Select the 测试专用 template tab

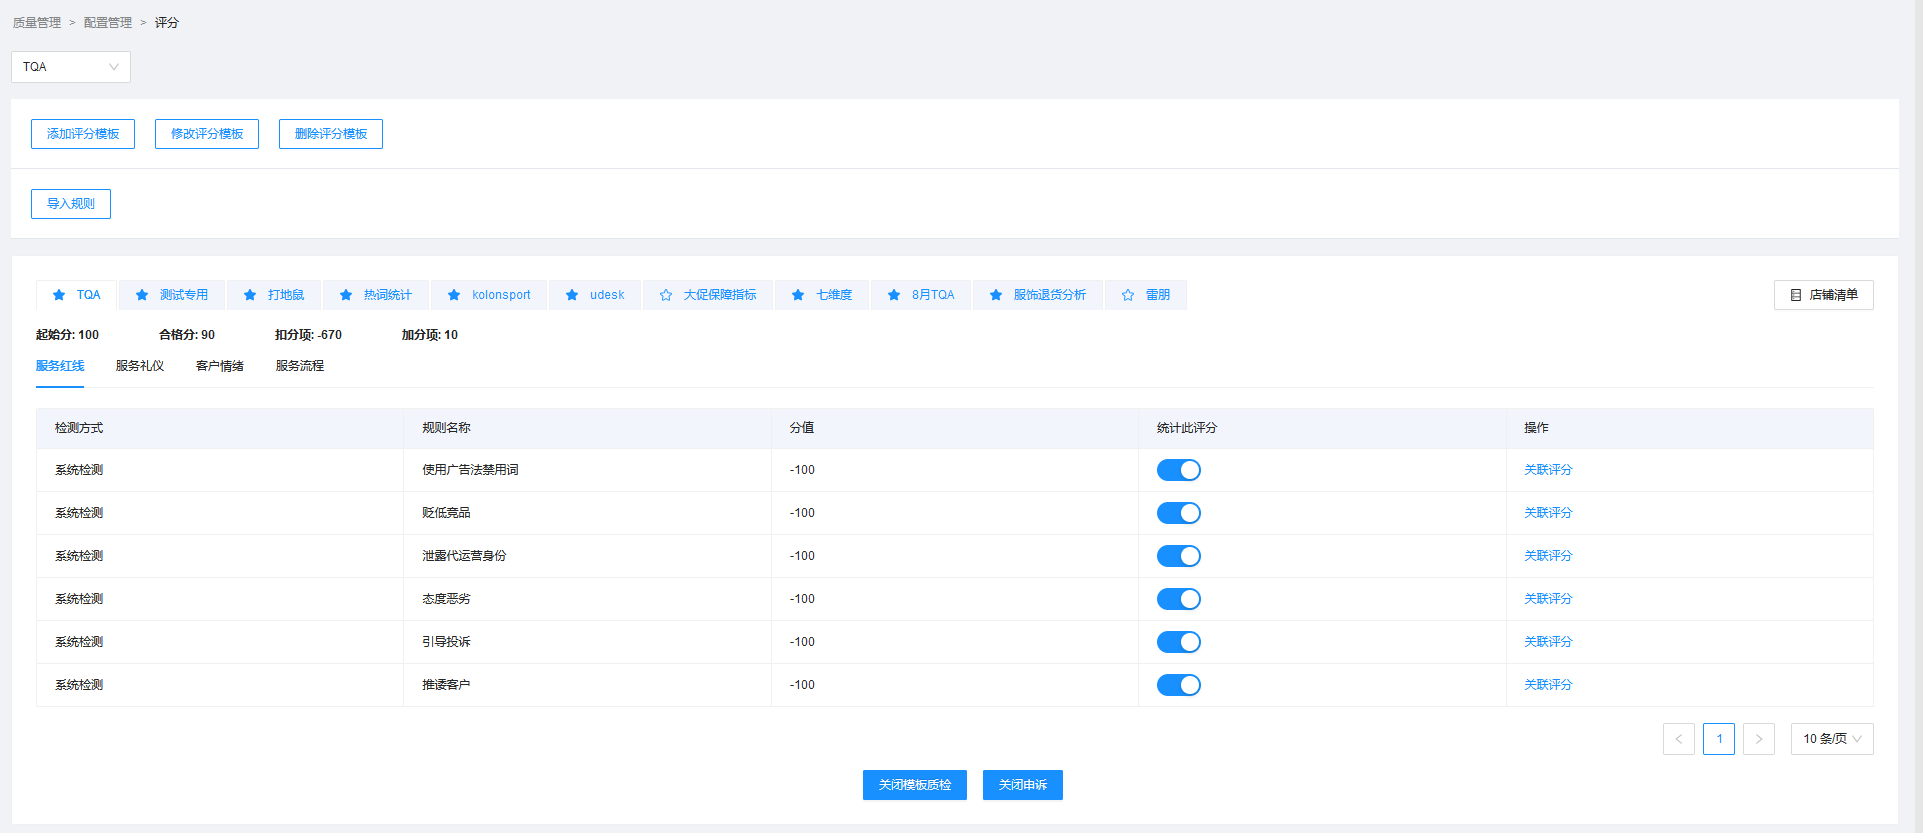(172, 295)
